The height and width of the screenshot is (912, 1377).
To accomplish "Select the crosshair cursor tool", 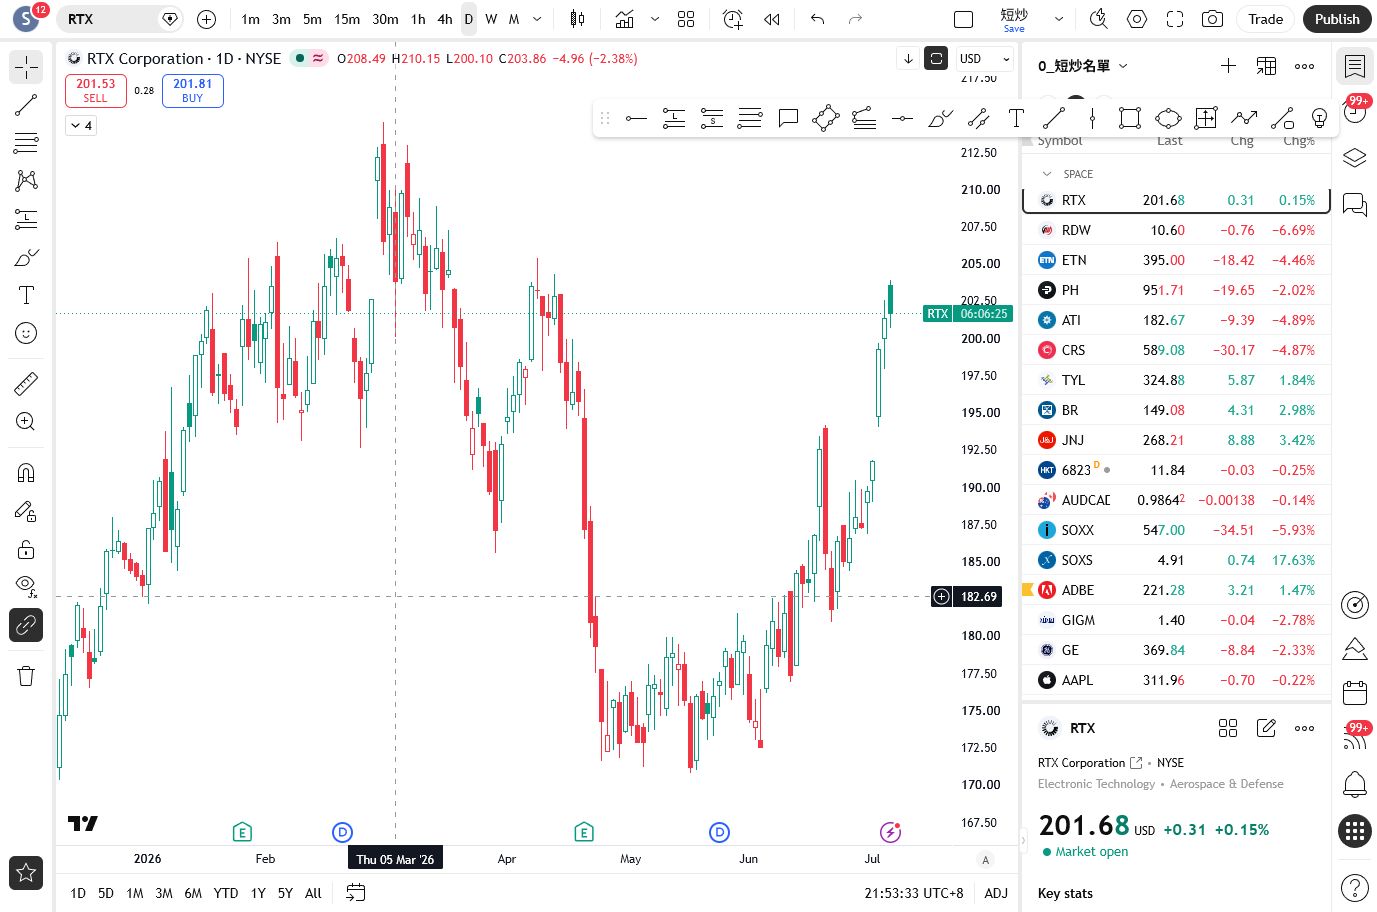I will click(x=26, y=67).
